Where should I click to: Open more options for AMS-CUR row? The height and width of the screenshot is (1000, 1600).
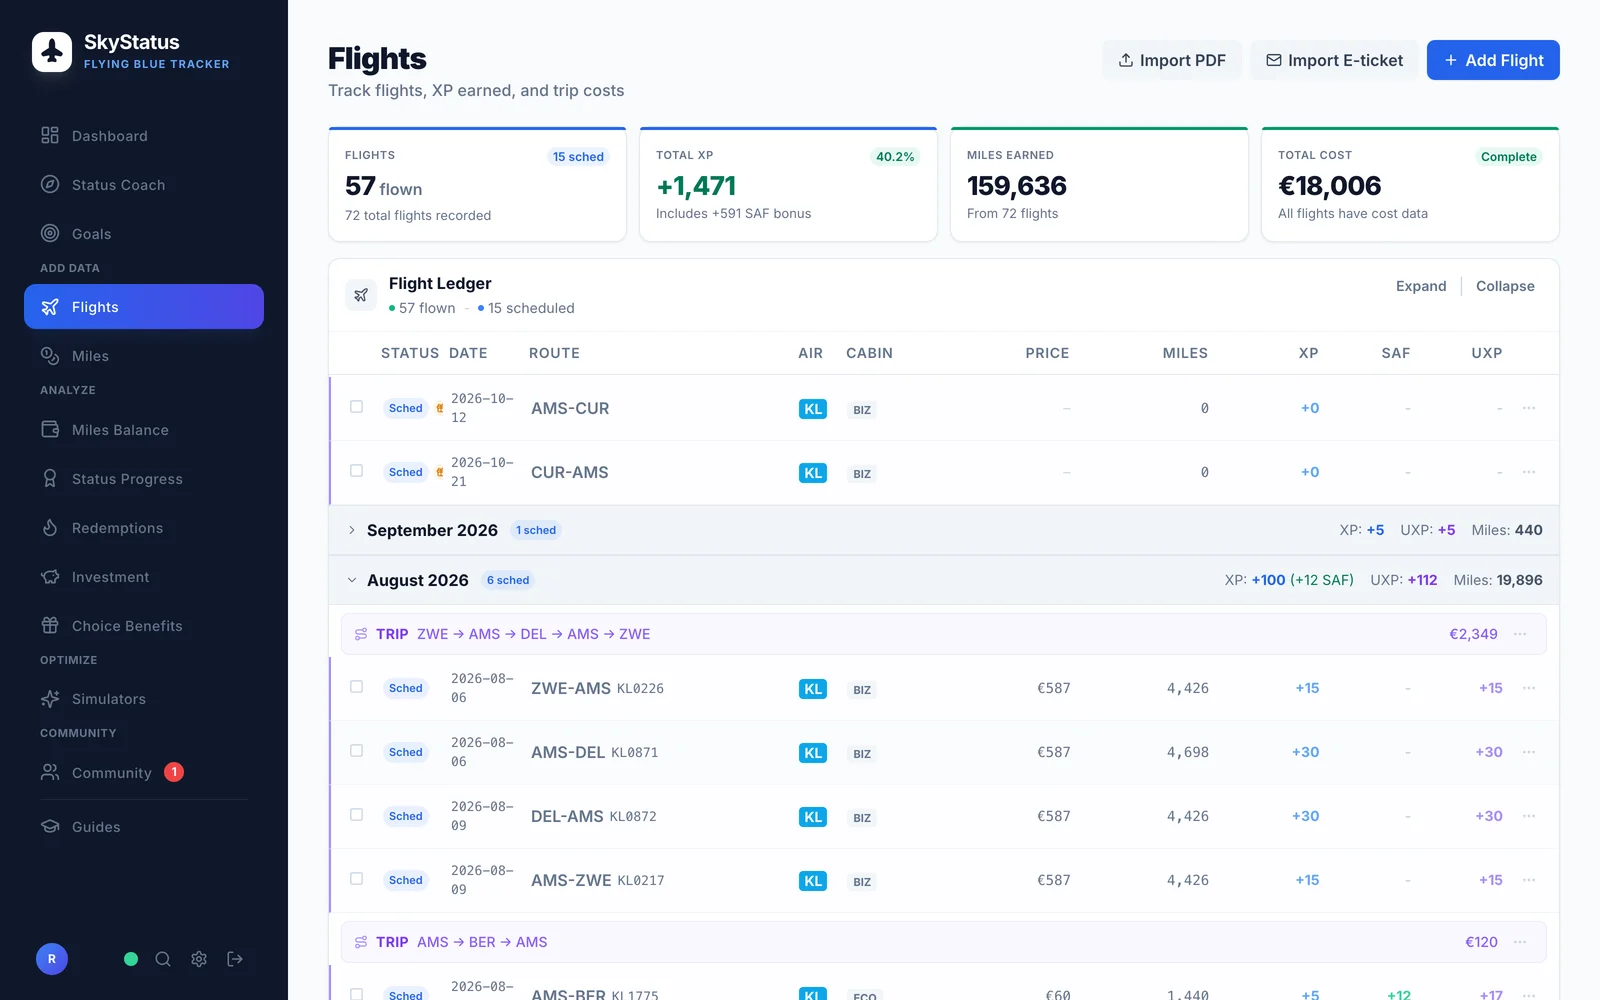point(1529,408)
